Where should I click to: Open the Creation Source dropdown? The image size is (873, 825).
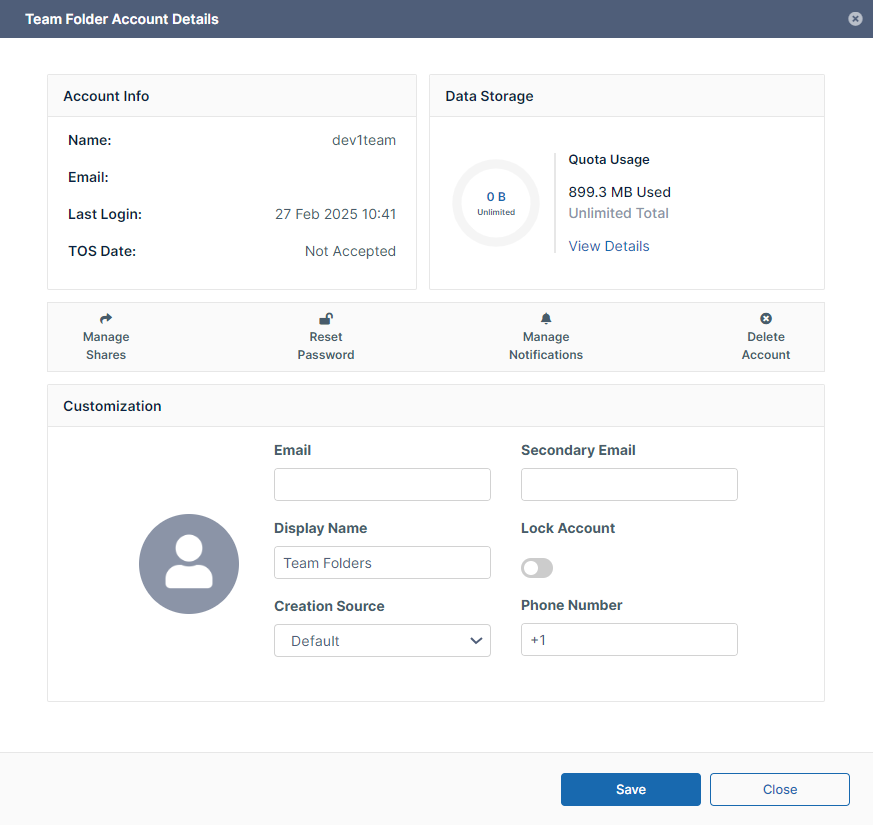click(382, 641)
